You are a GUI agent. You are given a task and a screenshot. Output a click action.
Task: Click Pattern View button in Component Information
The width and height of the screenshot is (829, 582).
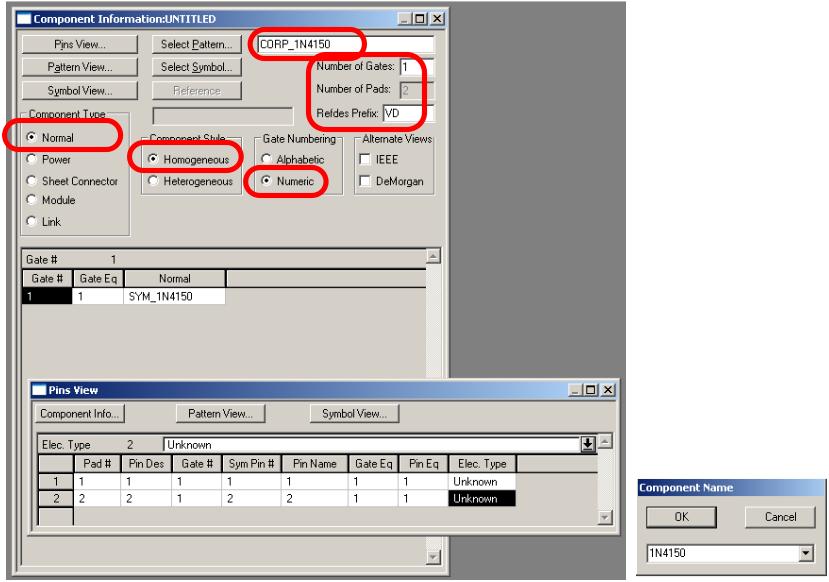tap(80, 67)
